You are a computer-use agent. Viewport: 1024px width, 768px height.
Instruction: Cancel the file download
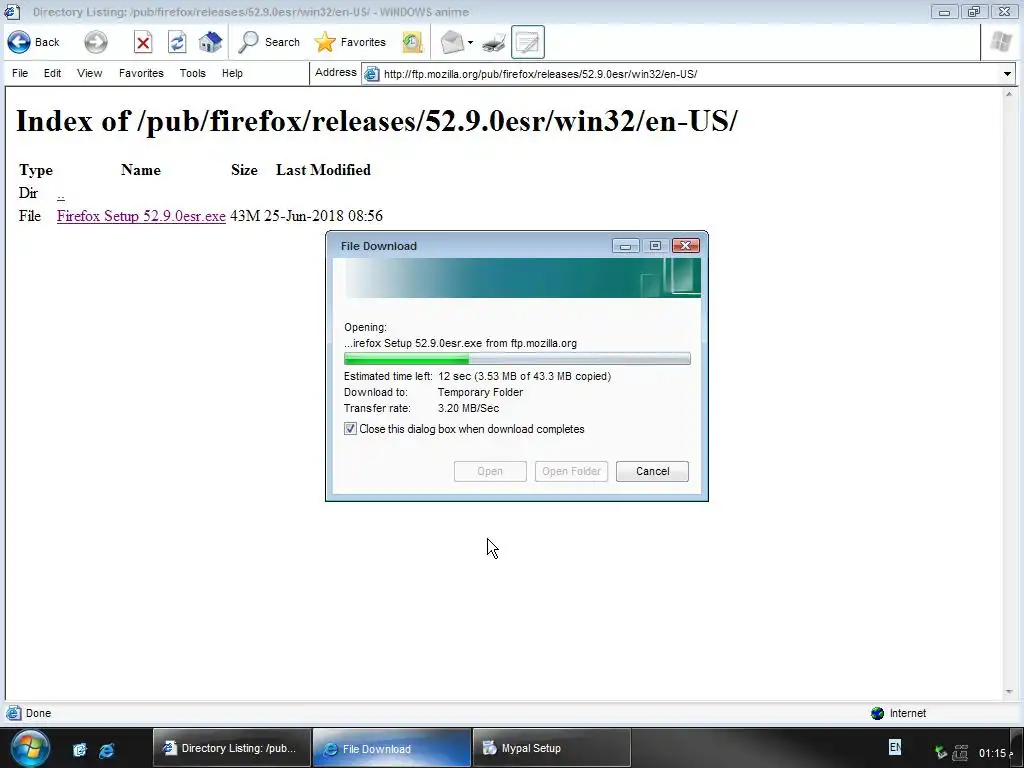(652, 472)
